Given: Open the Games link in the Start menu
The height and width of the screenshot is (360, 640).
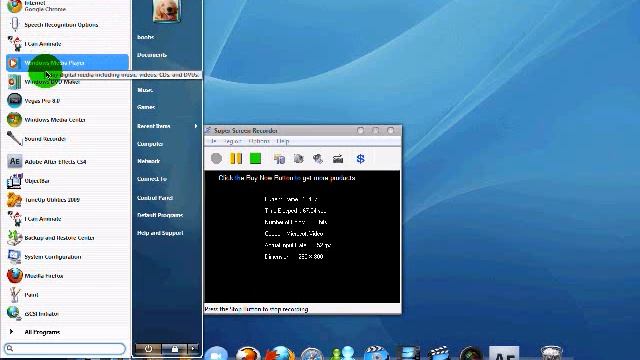Looking at the screenshot, I should point(146,107).
